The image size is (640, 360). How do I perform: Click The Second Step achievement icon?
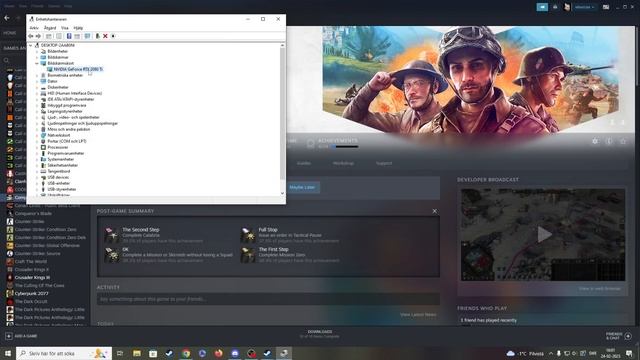click(x=111, y=235)
